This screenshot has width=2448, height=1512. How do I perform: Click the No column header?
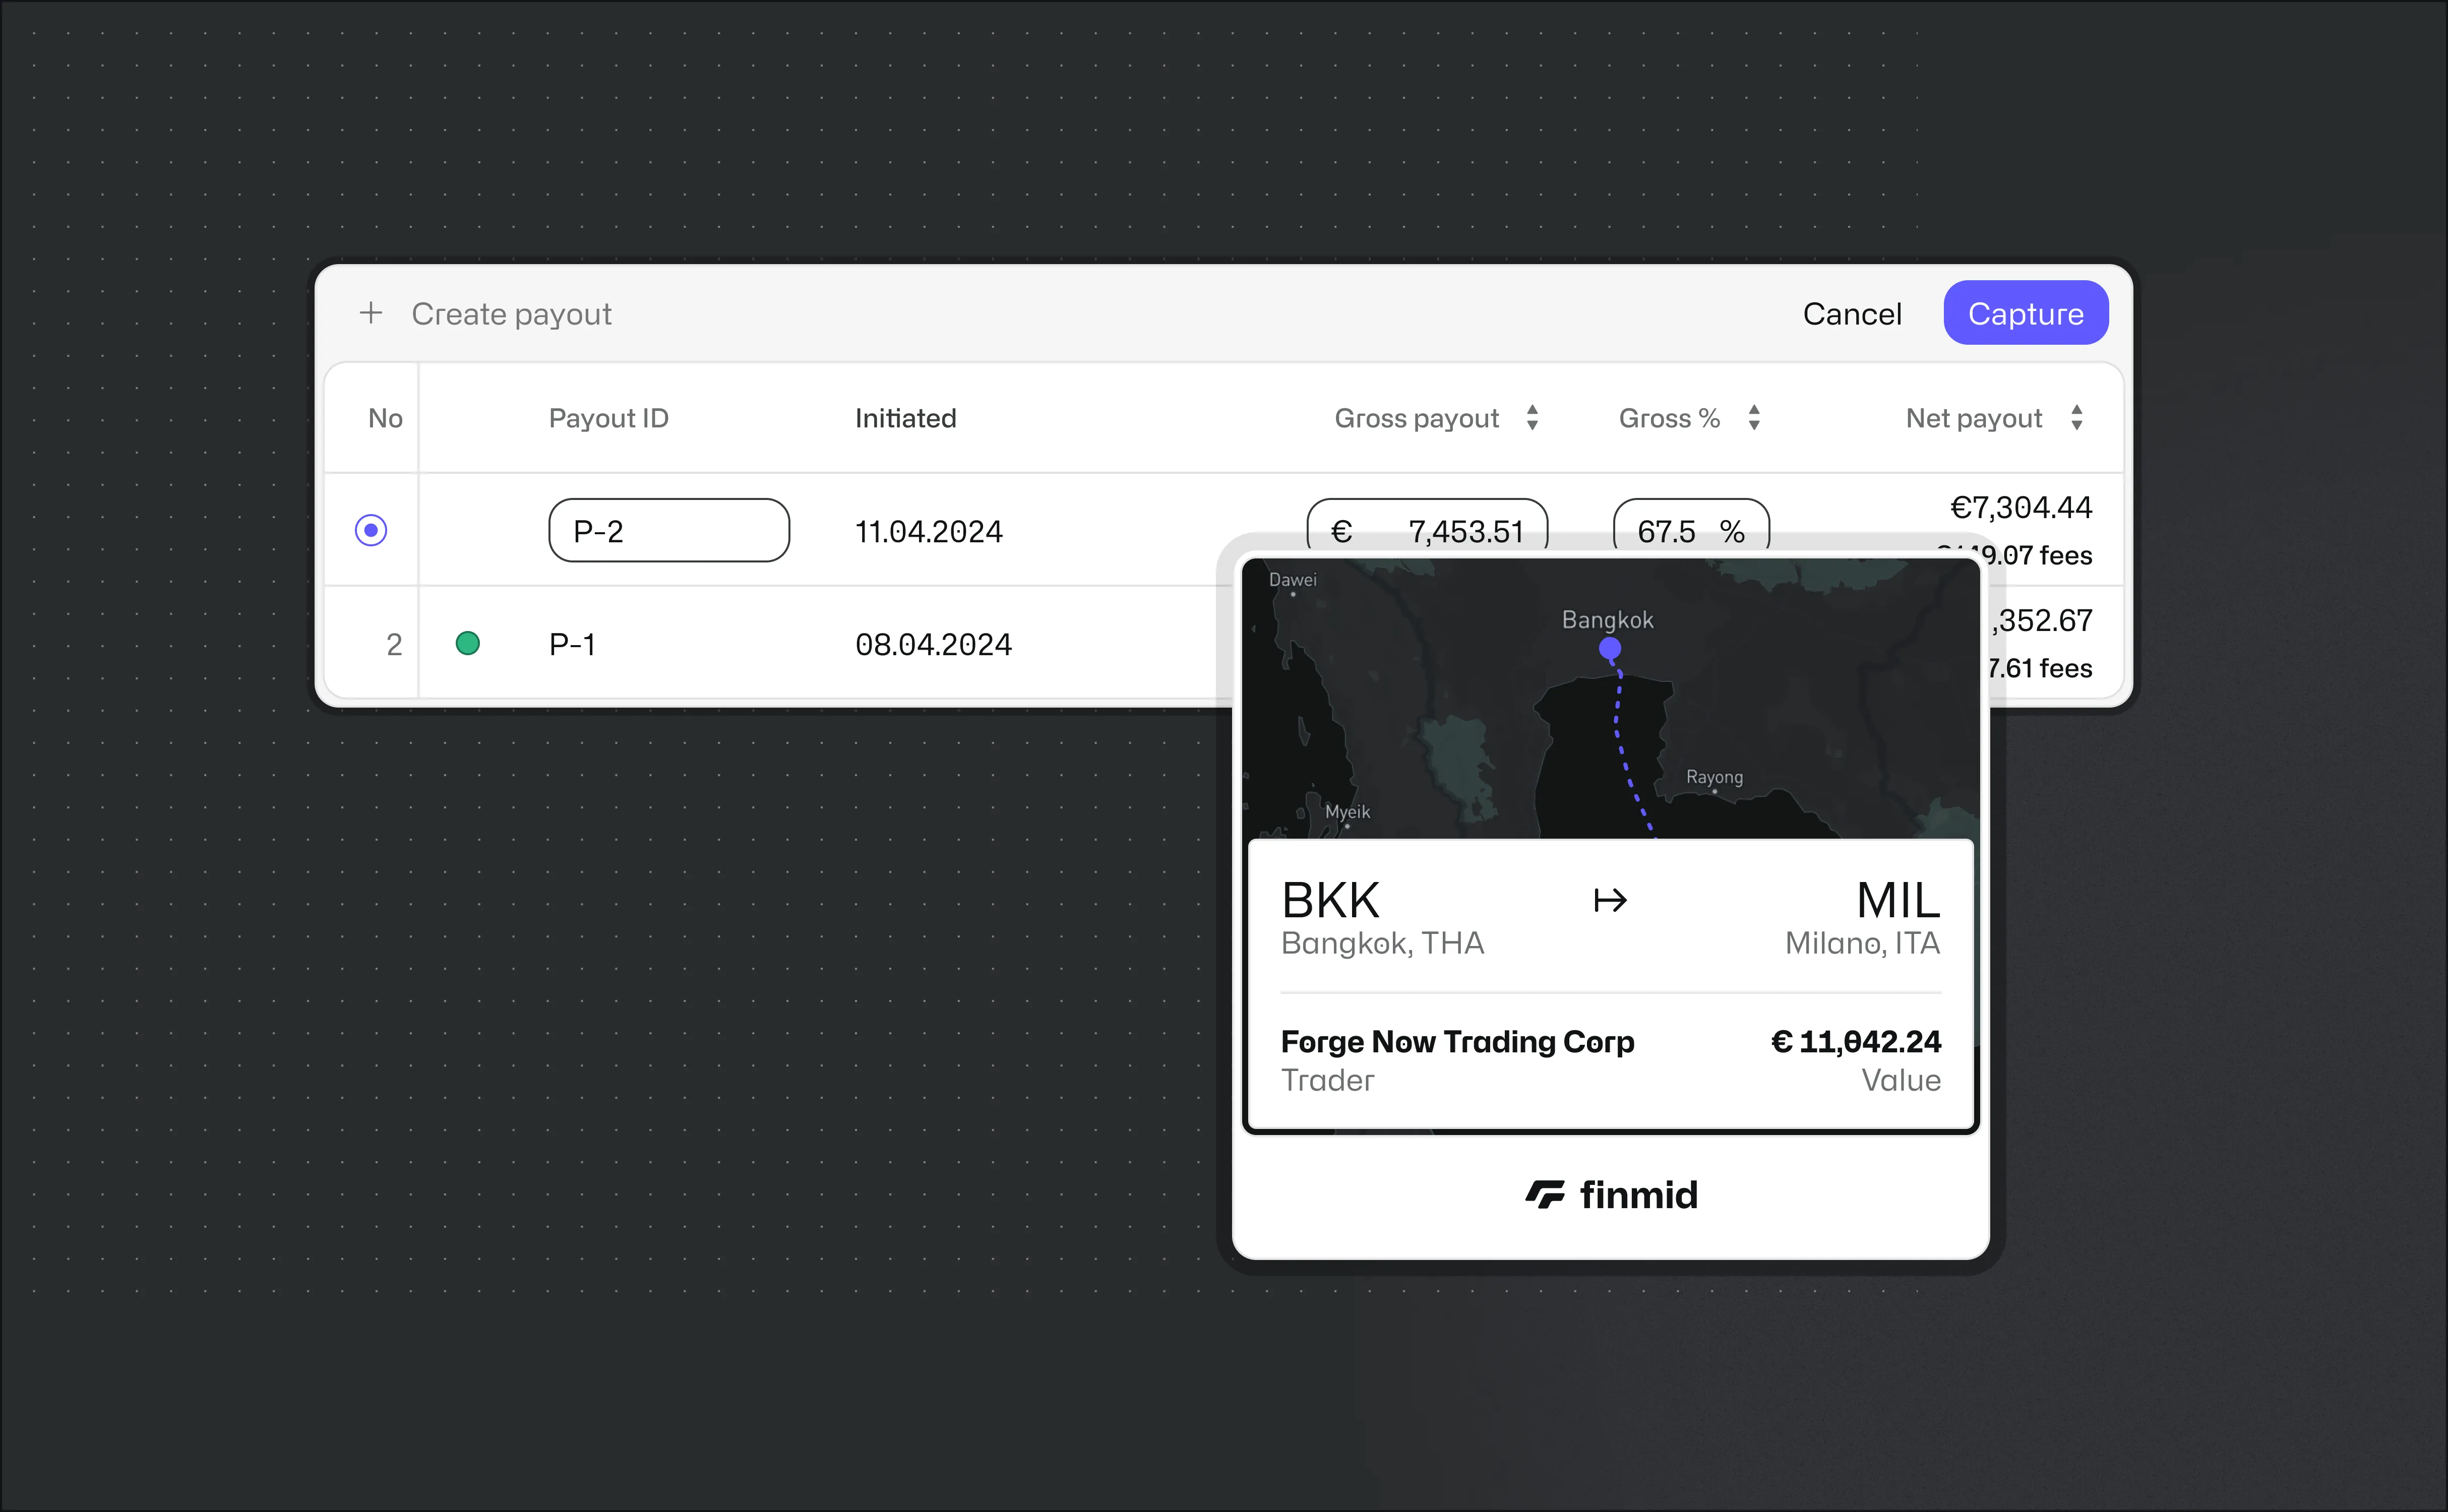[x=385, y=418]
